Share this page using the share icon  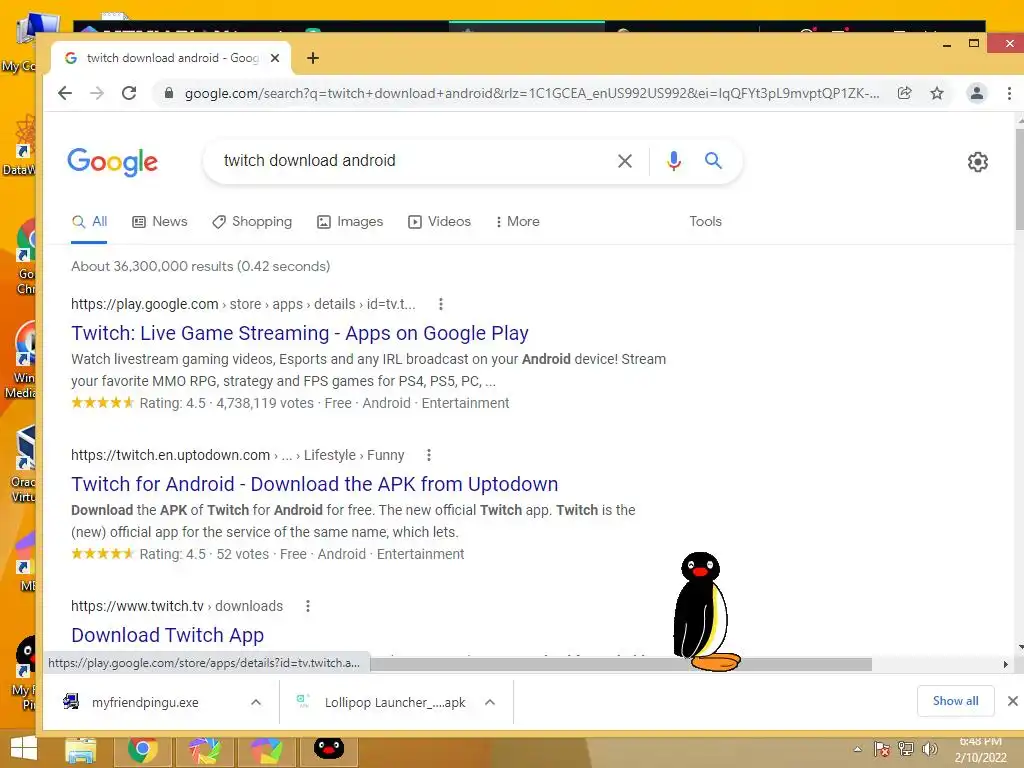[904, 93]
